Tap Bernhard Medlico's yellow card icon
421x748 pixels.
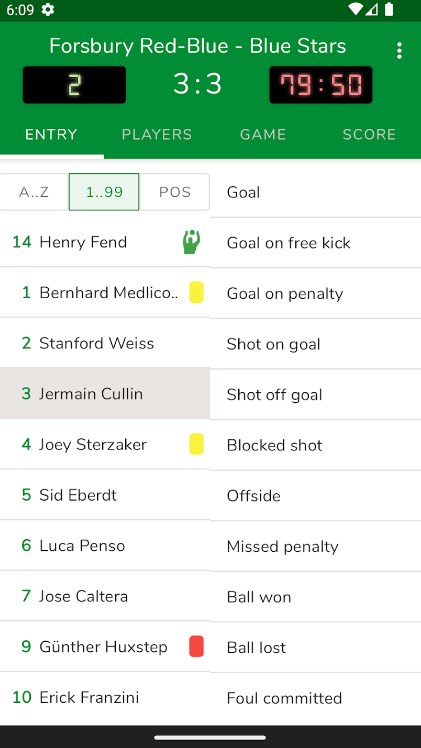196,292
